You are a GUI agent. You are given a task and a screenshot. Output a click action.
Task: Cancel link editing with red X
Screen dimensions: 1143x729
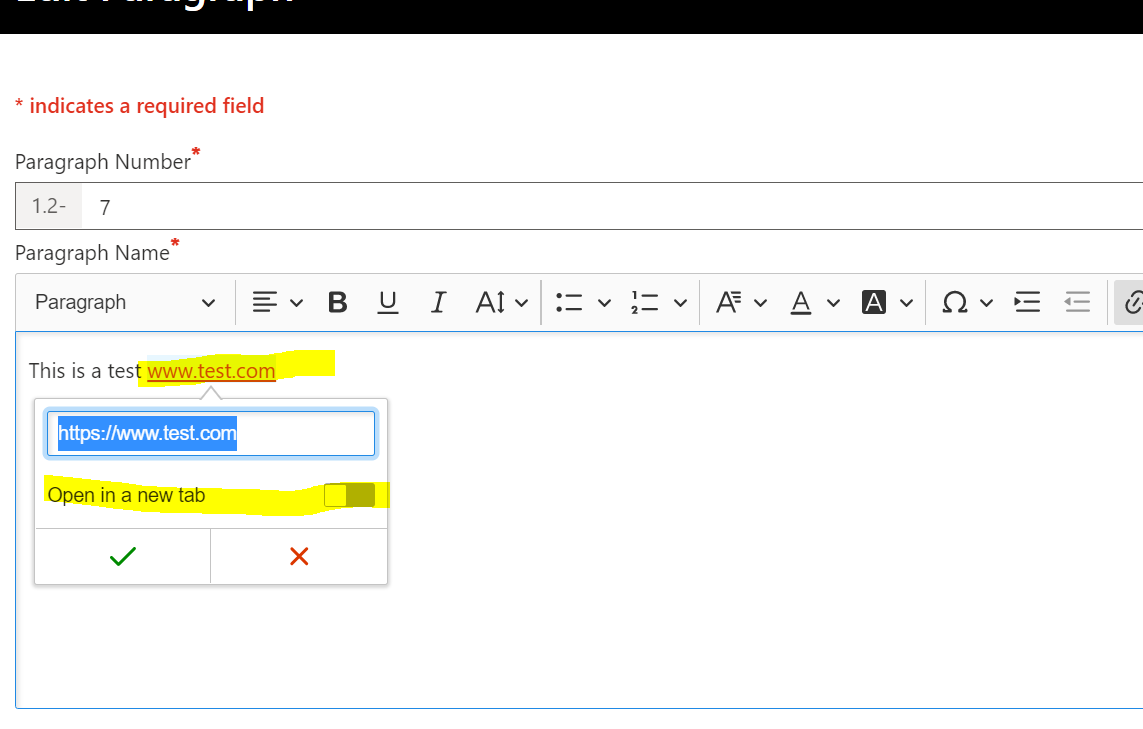[299, 556]
